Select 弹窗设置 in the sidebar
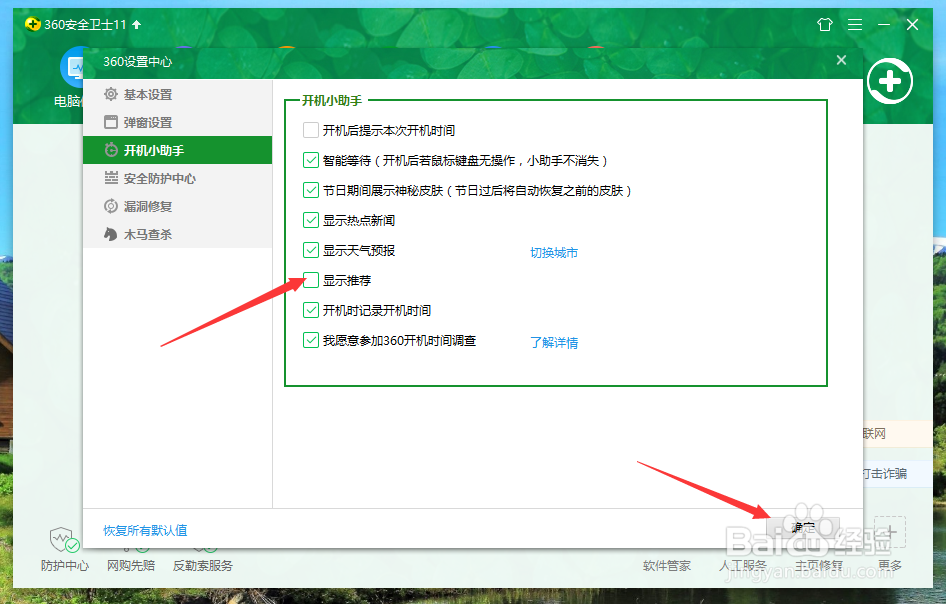This screenshot has width=946, height=604. pos(177,122)
